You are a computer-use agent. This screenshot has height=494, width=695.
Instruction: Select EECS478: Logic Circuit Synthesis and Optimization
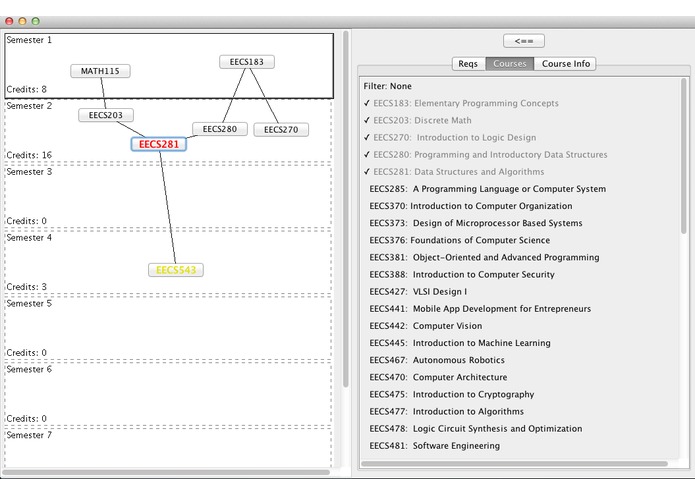476,429
